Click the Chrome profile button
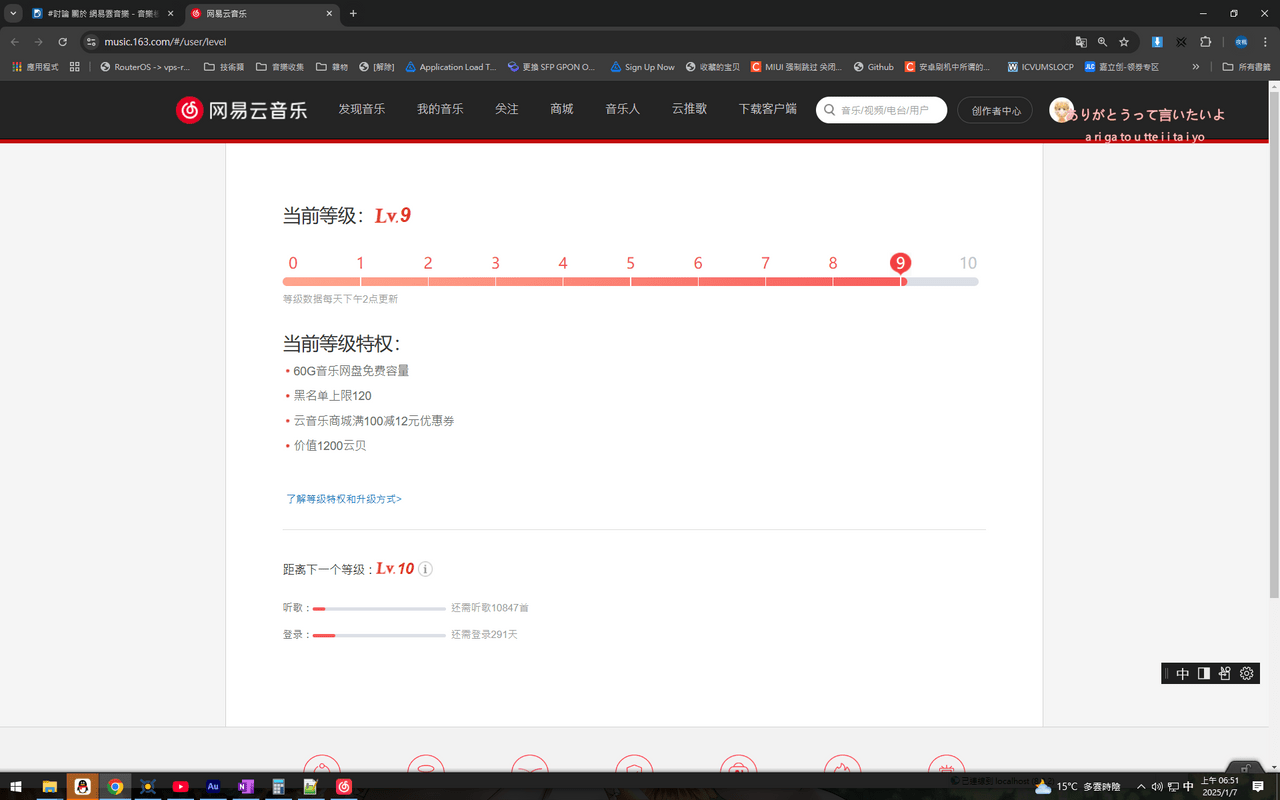Image resolution: width=1280 pixels, height=800 pixels. [x=1241, y=42]
